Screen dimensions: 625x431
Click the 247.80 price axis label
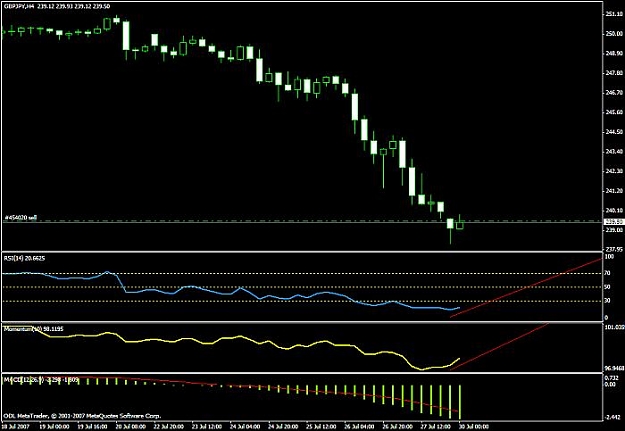[614, 73]
